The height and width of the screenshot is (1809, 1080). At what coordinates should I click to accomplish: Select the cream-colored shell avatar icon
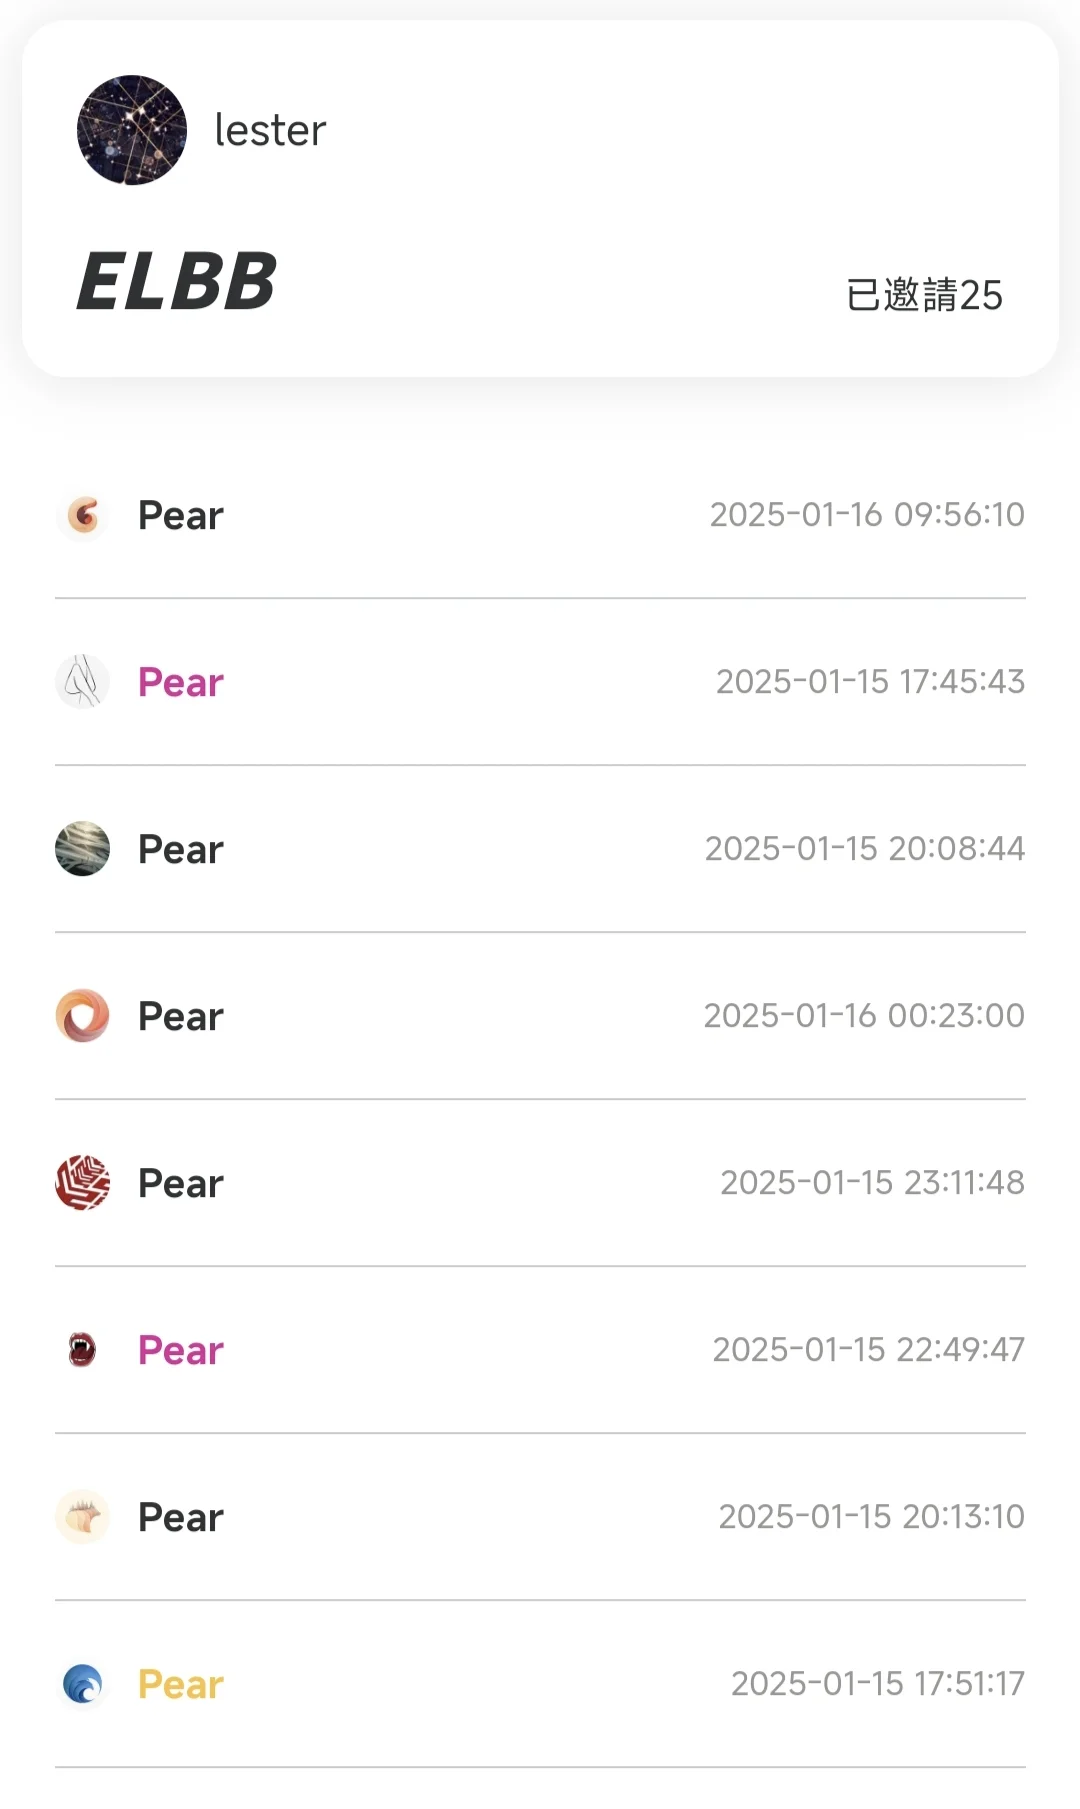click(82, 1517)
